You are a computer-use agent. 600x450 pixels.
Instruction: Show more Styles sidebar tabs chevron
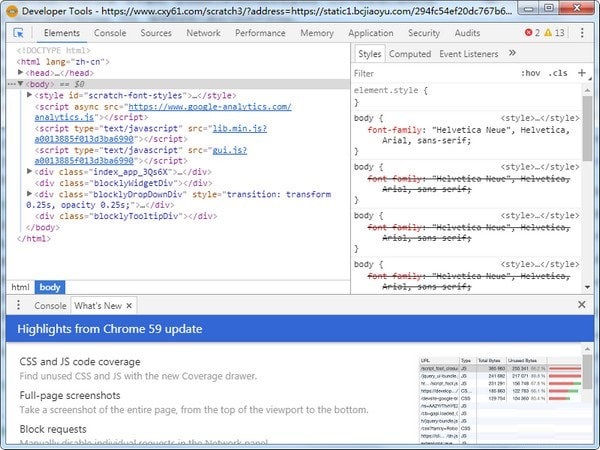point(513,53)
